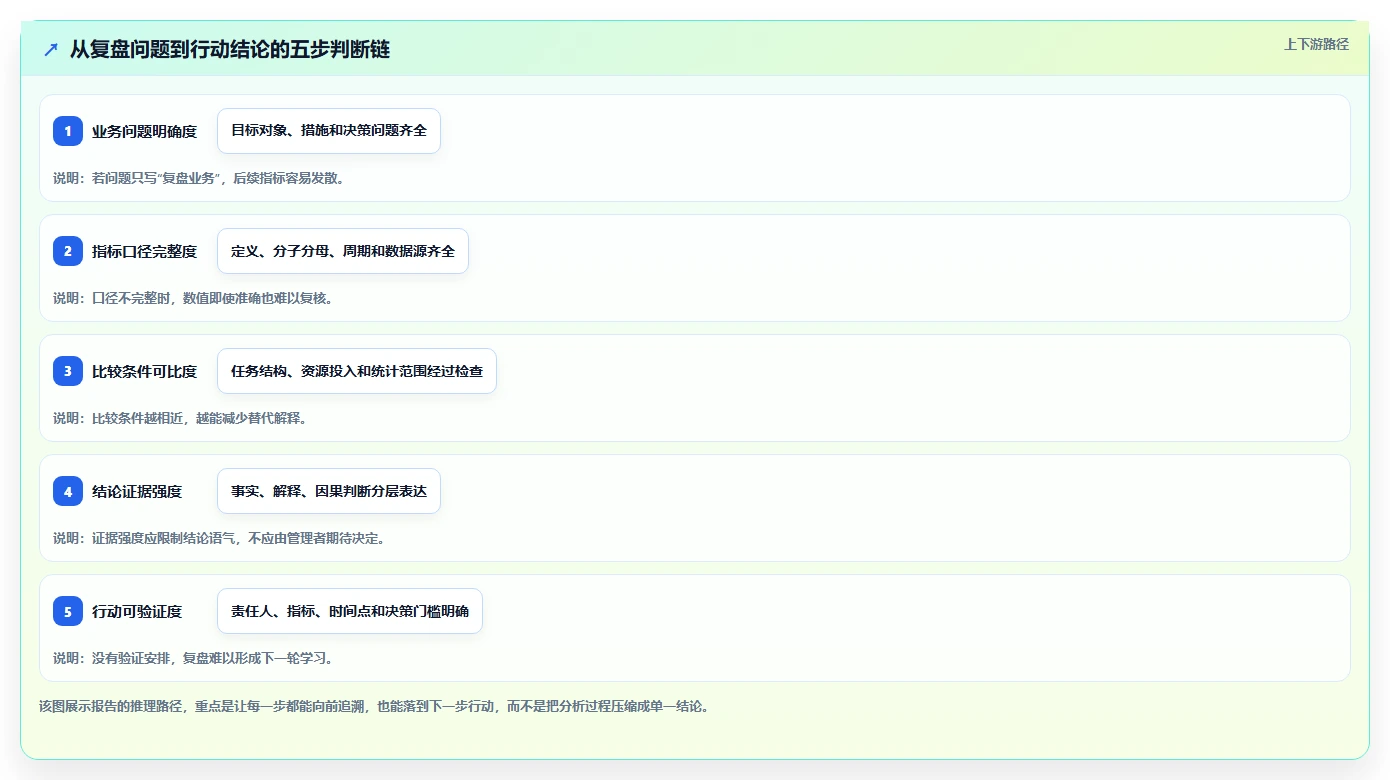Screen dimensions: 1390x780
Task: Click the 业务问题明确度 heading
Action: point(144,131)
